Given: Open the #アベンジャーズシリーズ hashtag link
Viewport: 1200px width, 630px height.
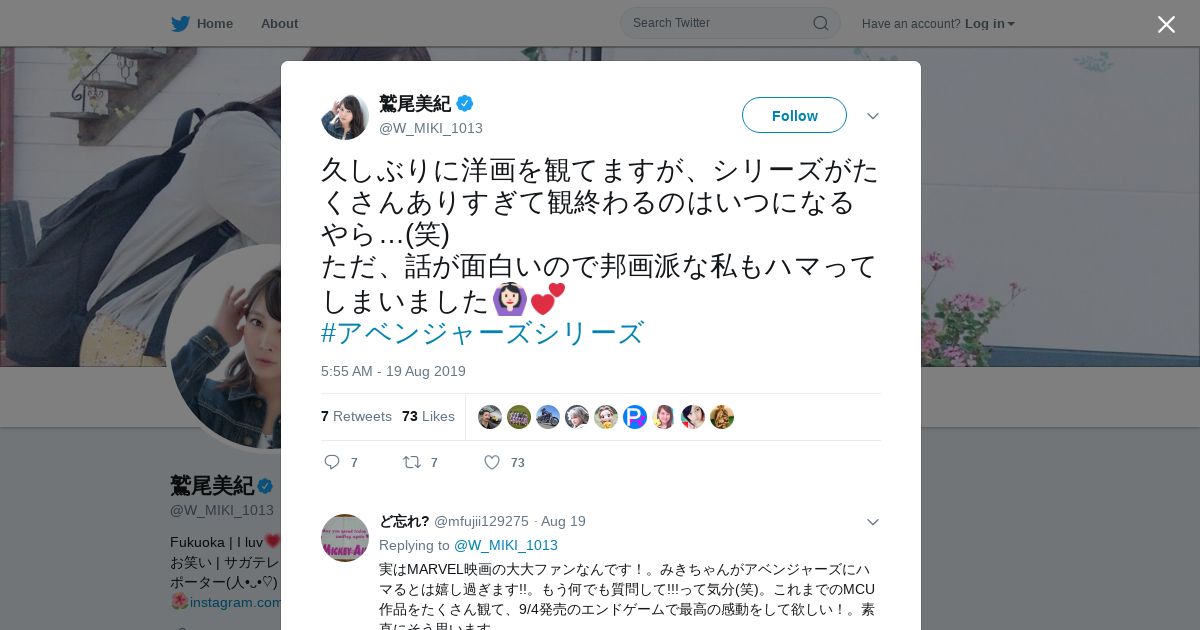Looking at the screenshot, I should (x=482, y=333).
